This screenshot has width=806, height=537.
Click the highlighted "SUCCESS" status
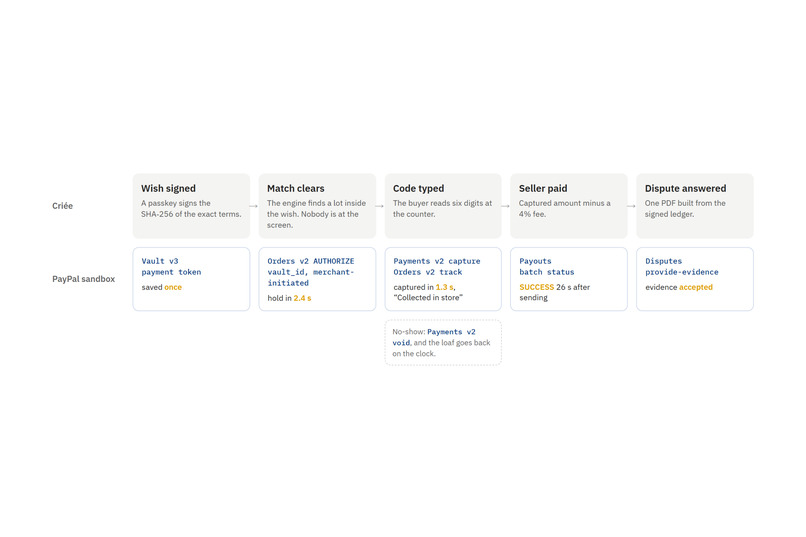tap(537, 287)
